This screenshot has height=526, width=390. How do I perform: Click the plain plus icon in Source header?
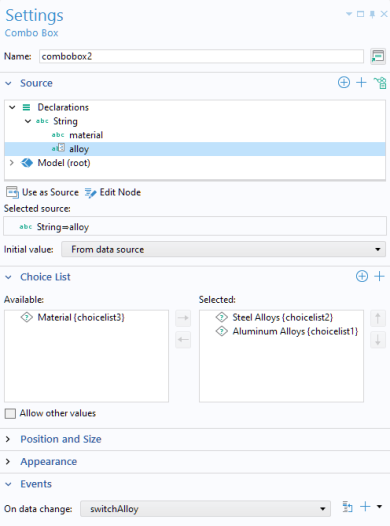(x=361, y=83)
